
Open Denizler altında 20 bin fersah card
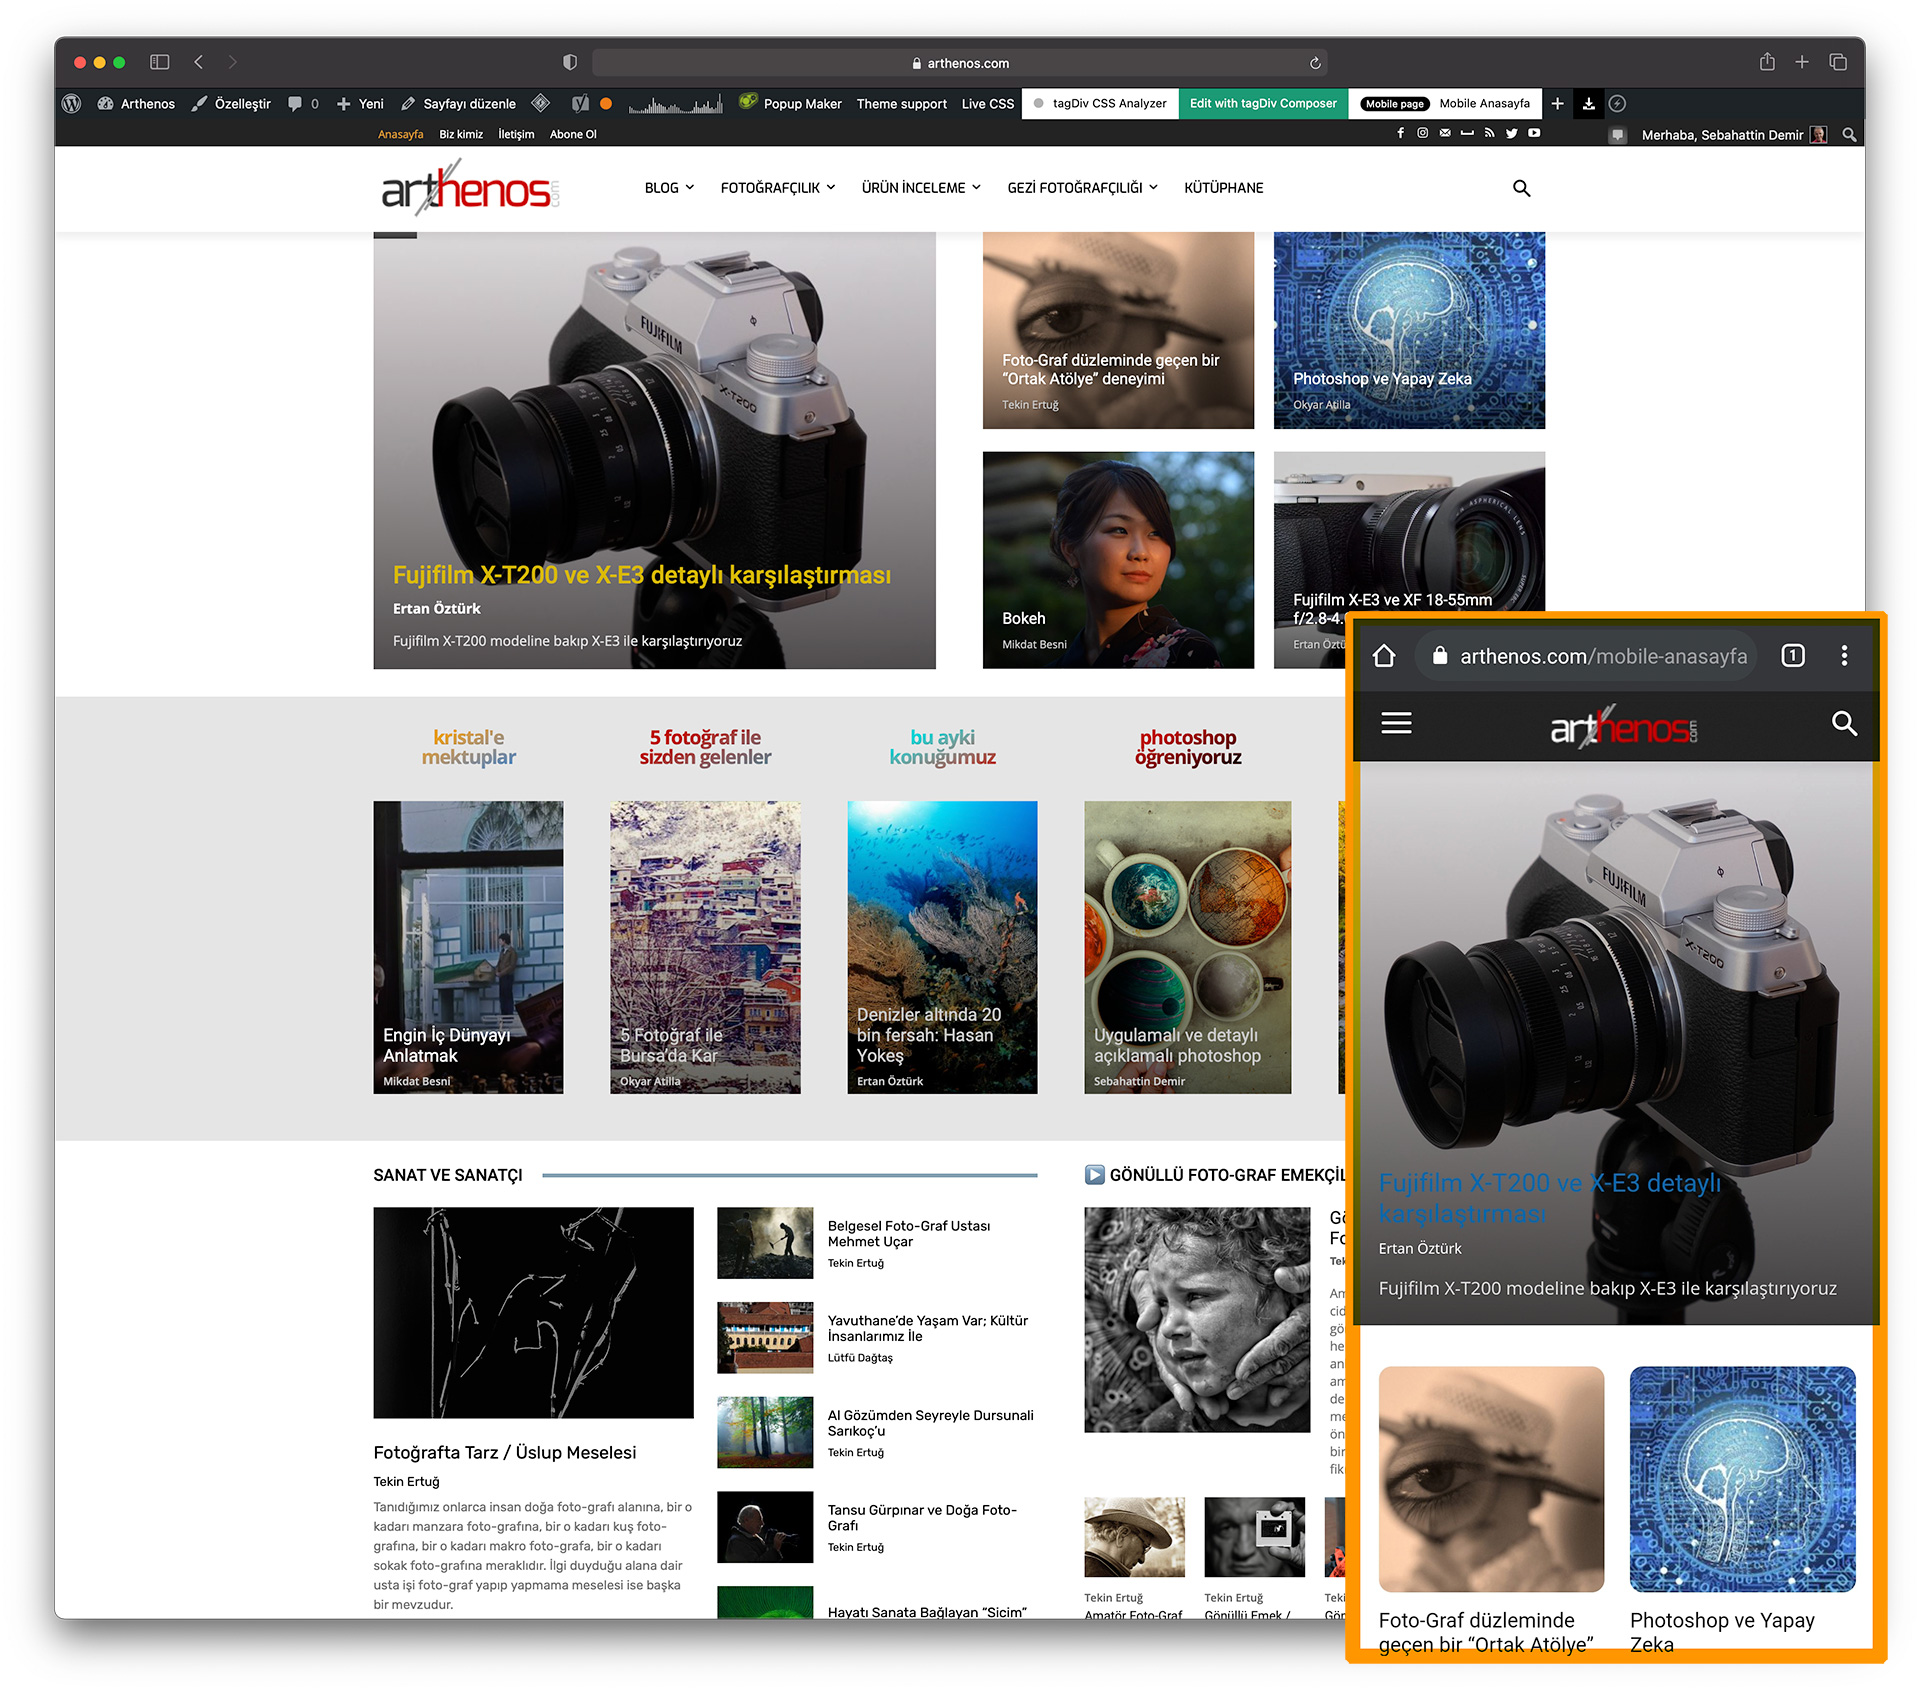(942, 946)
